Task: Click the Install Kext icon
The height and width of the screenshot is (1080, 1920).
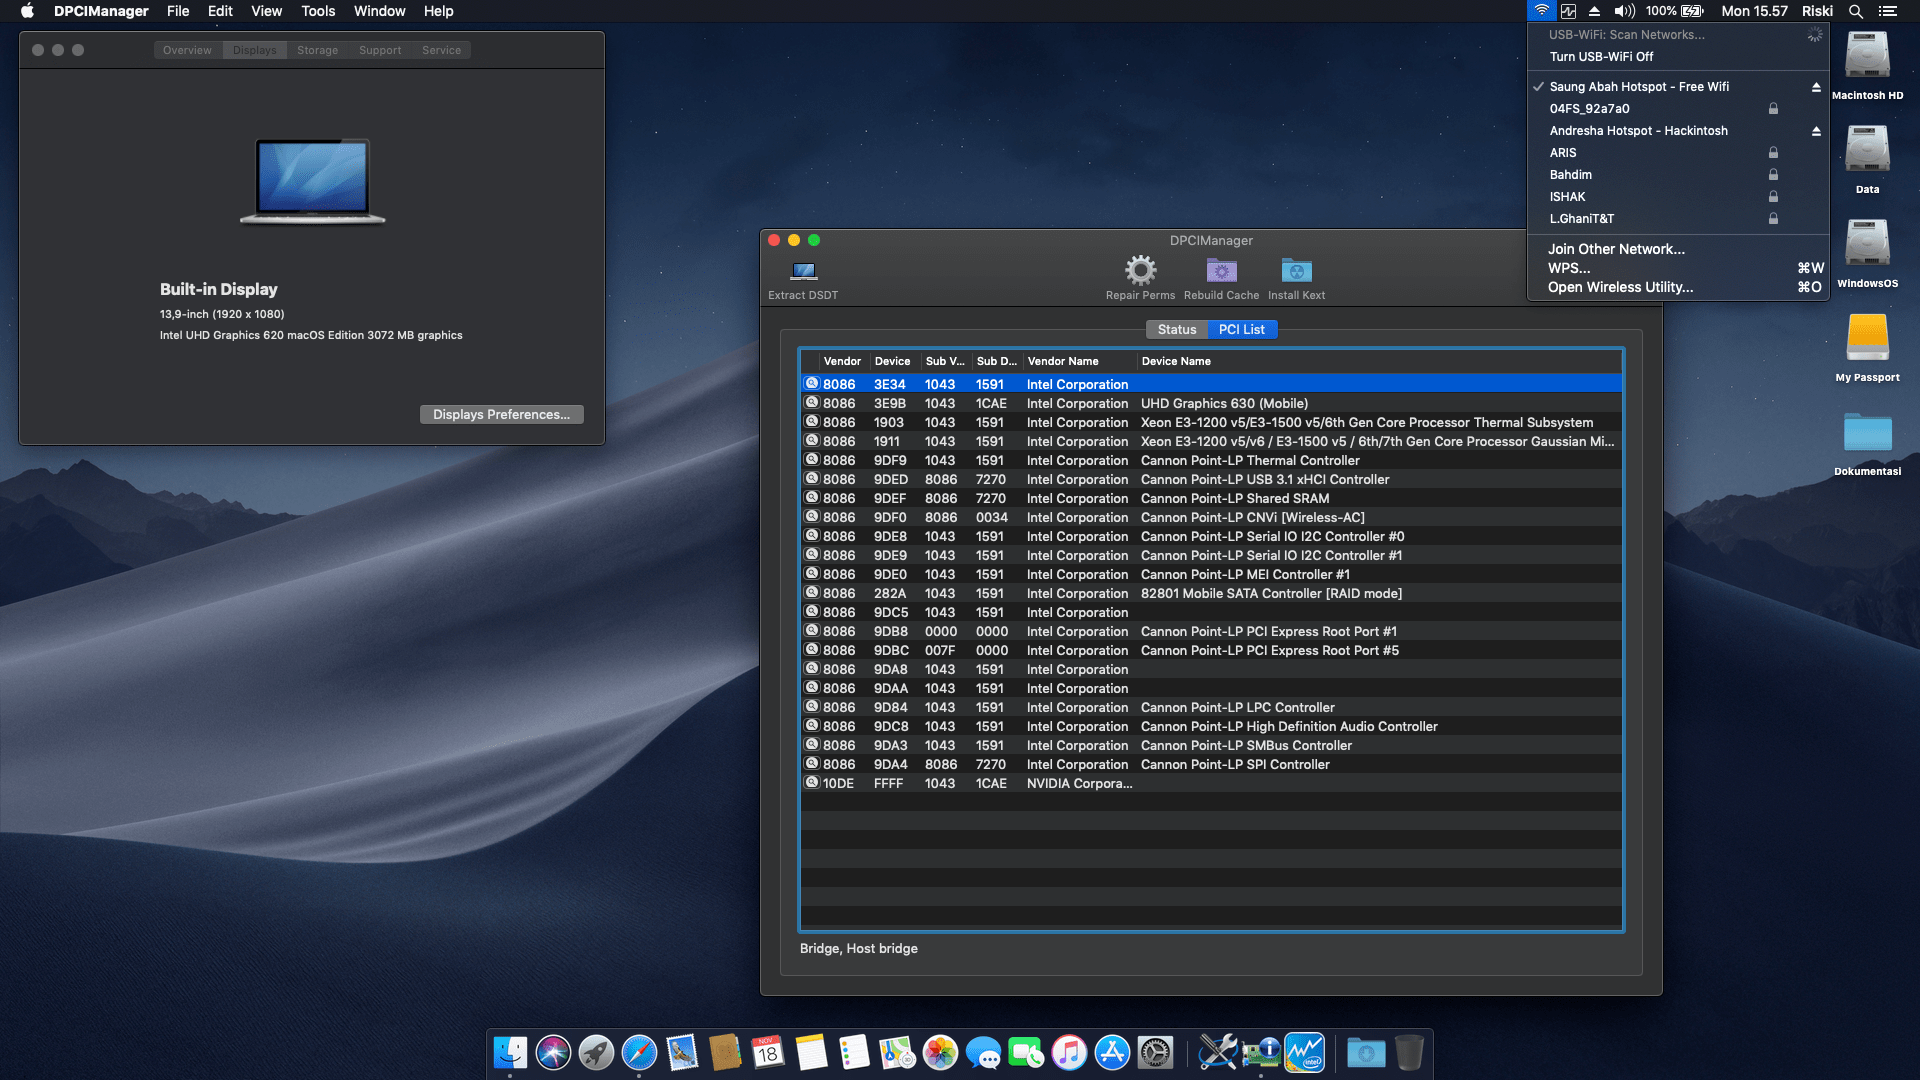Action: [x=1296, y=271]
